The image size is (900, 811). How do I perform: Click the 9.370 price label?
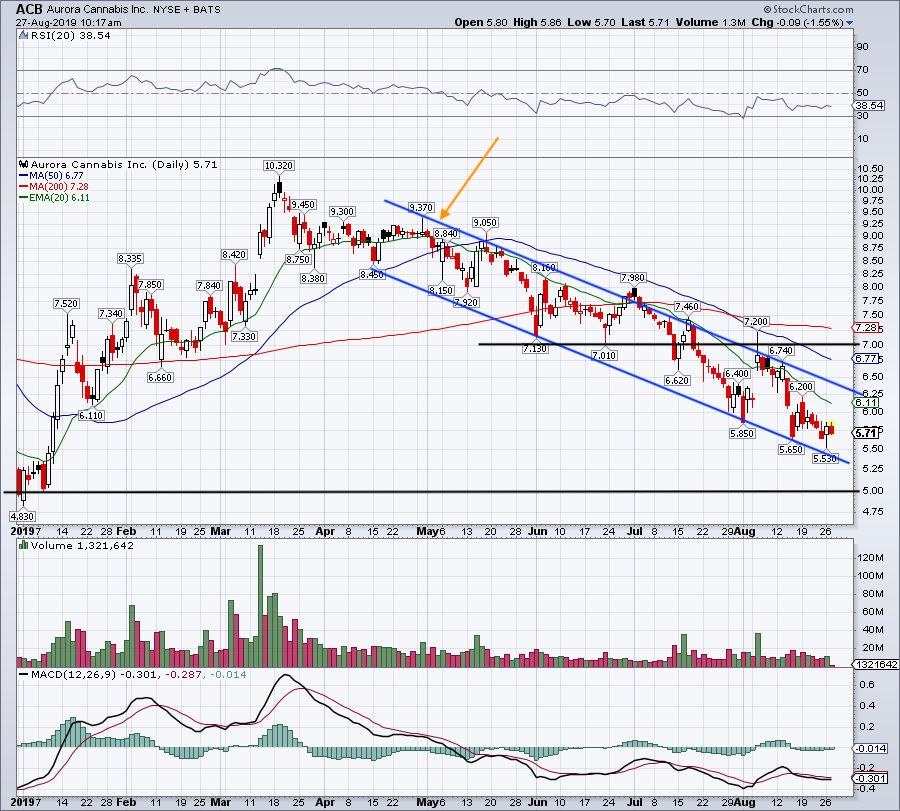[x=421, y=207]
